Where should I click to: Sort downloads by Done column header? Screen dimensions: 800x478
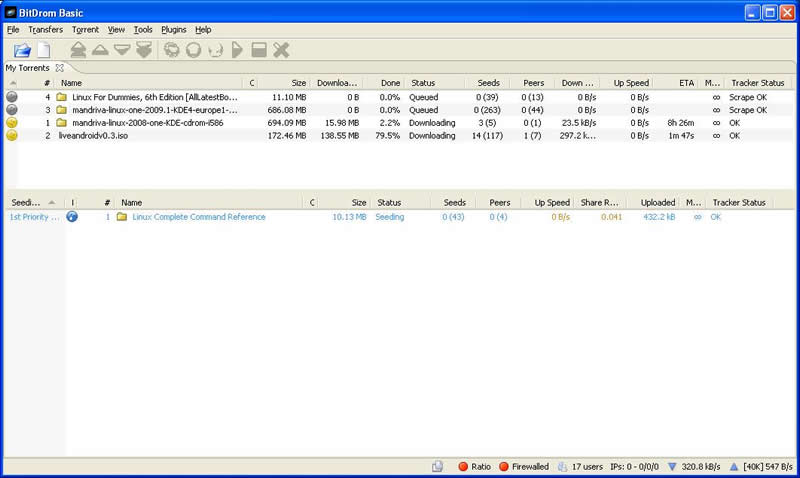(x=390, y=83)
